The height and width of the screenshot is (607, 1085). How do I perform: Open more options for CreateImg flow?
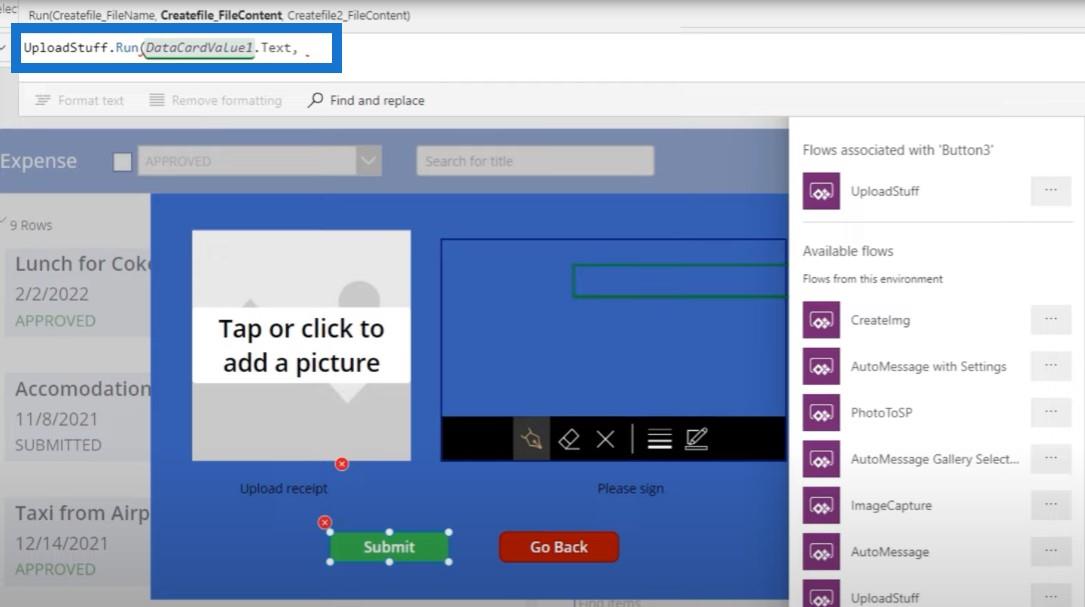click(x=1050, y=319)
